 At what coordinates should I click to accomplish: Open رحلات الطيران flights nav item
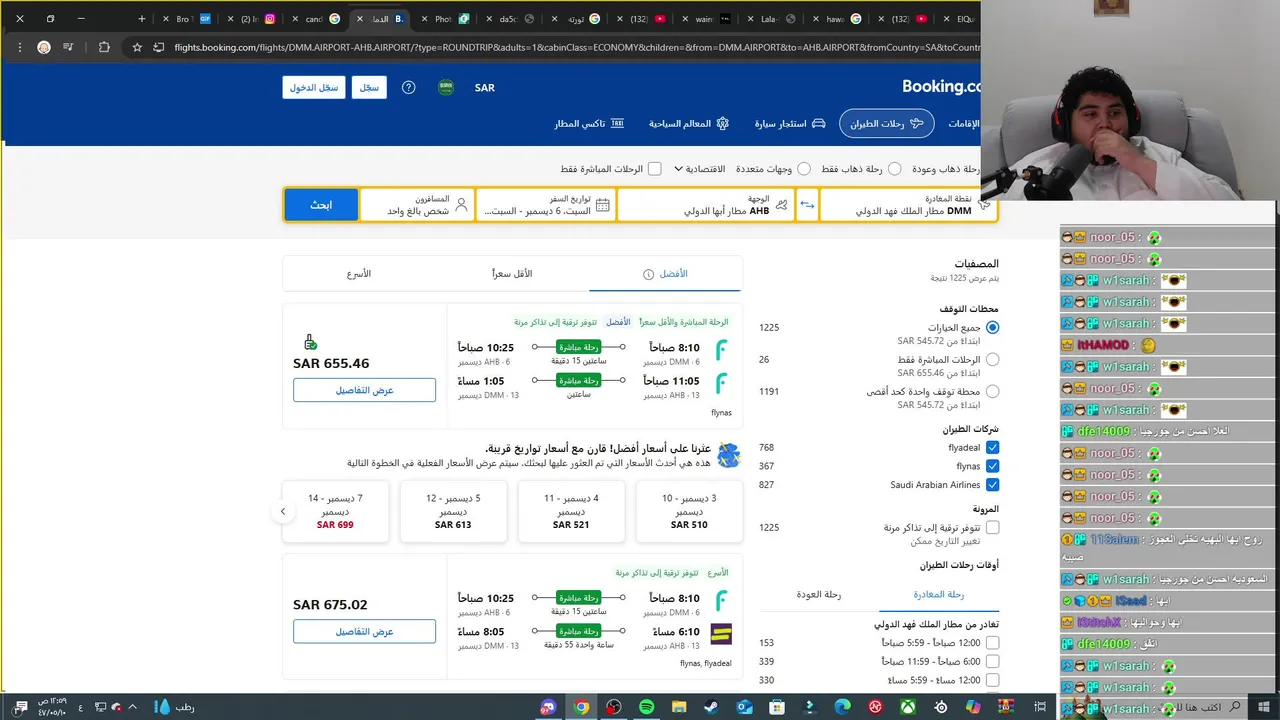(x=886, y=123)
